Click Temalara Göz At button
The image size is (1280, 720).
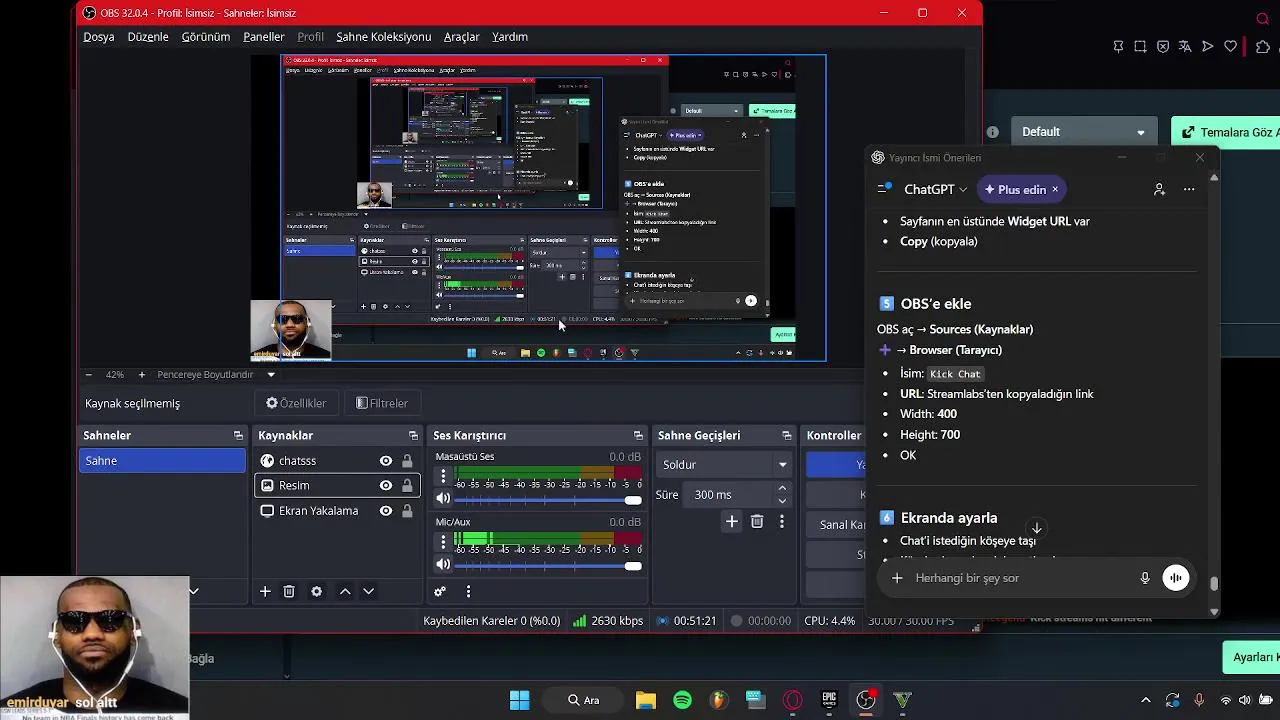click(1226, 132)
